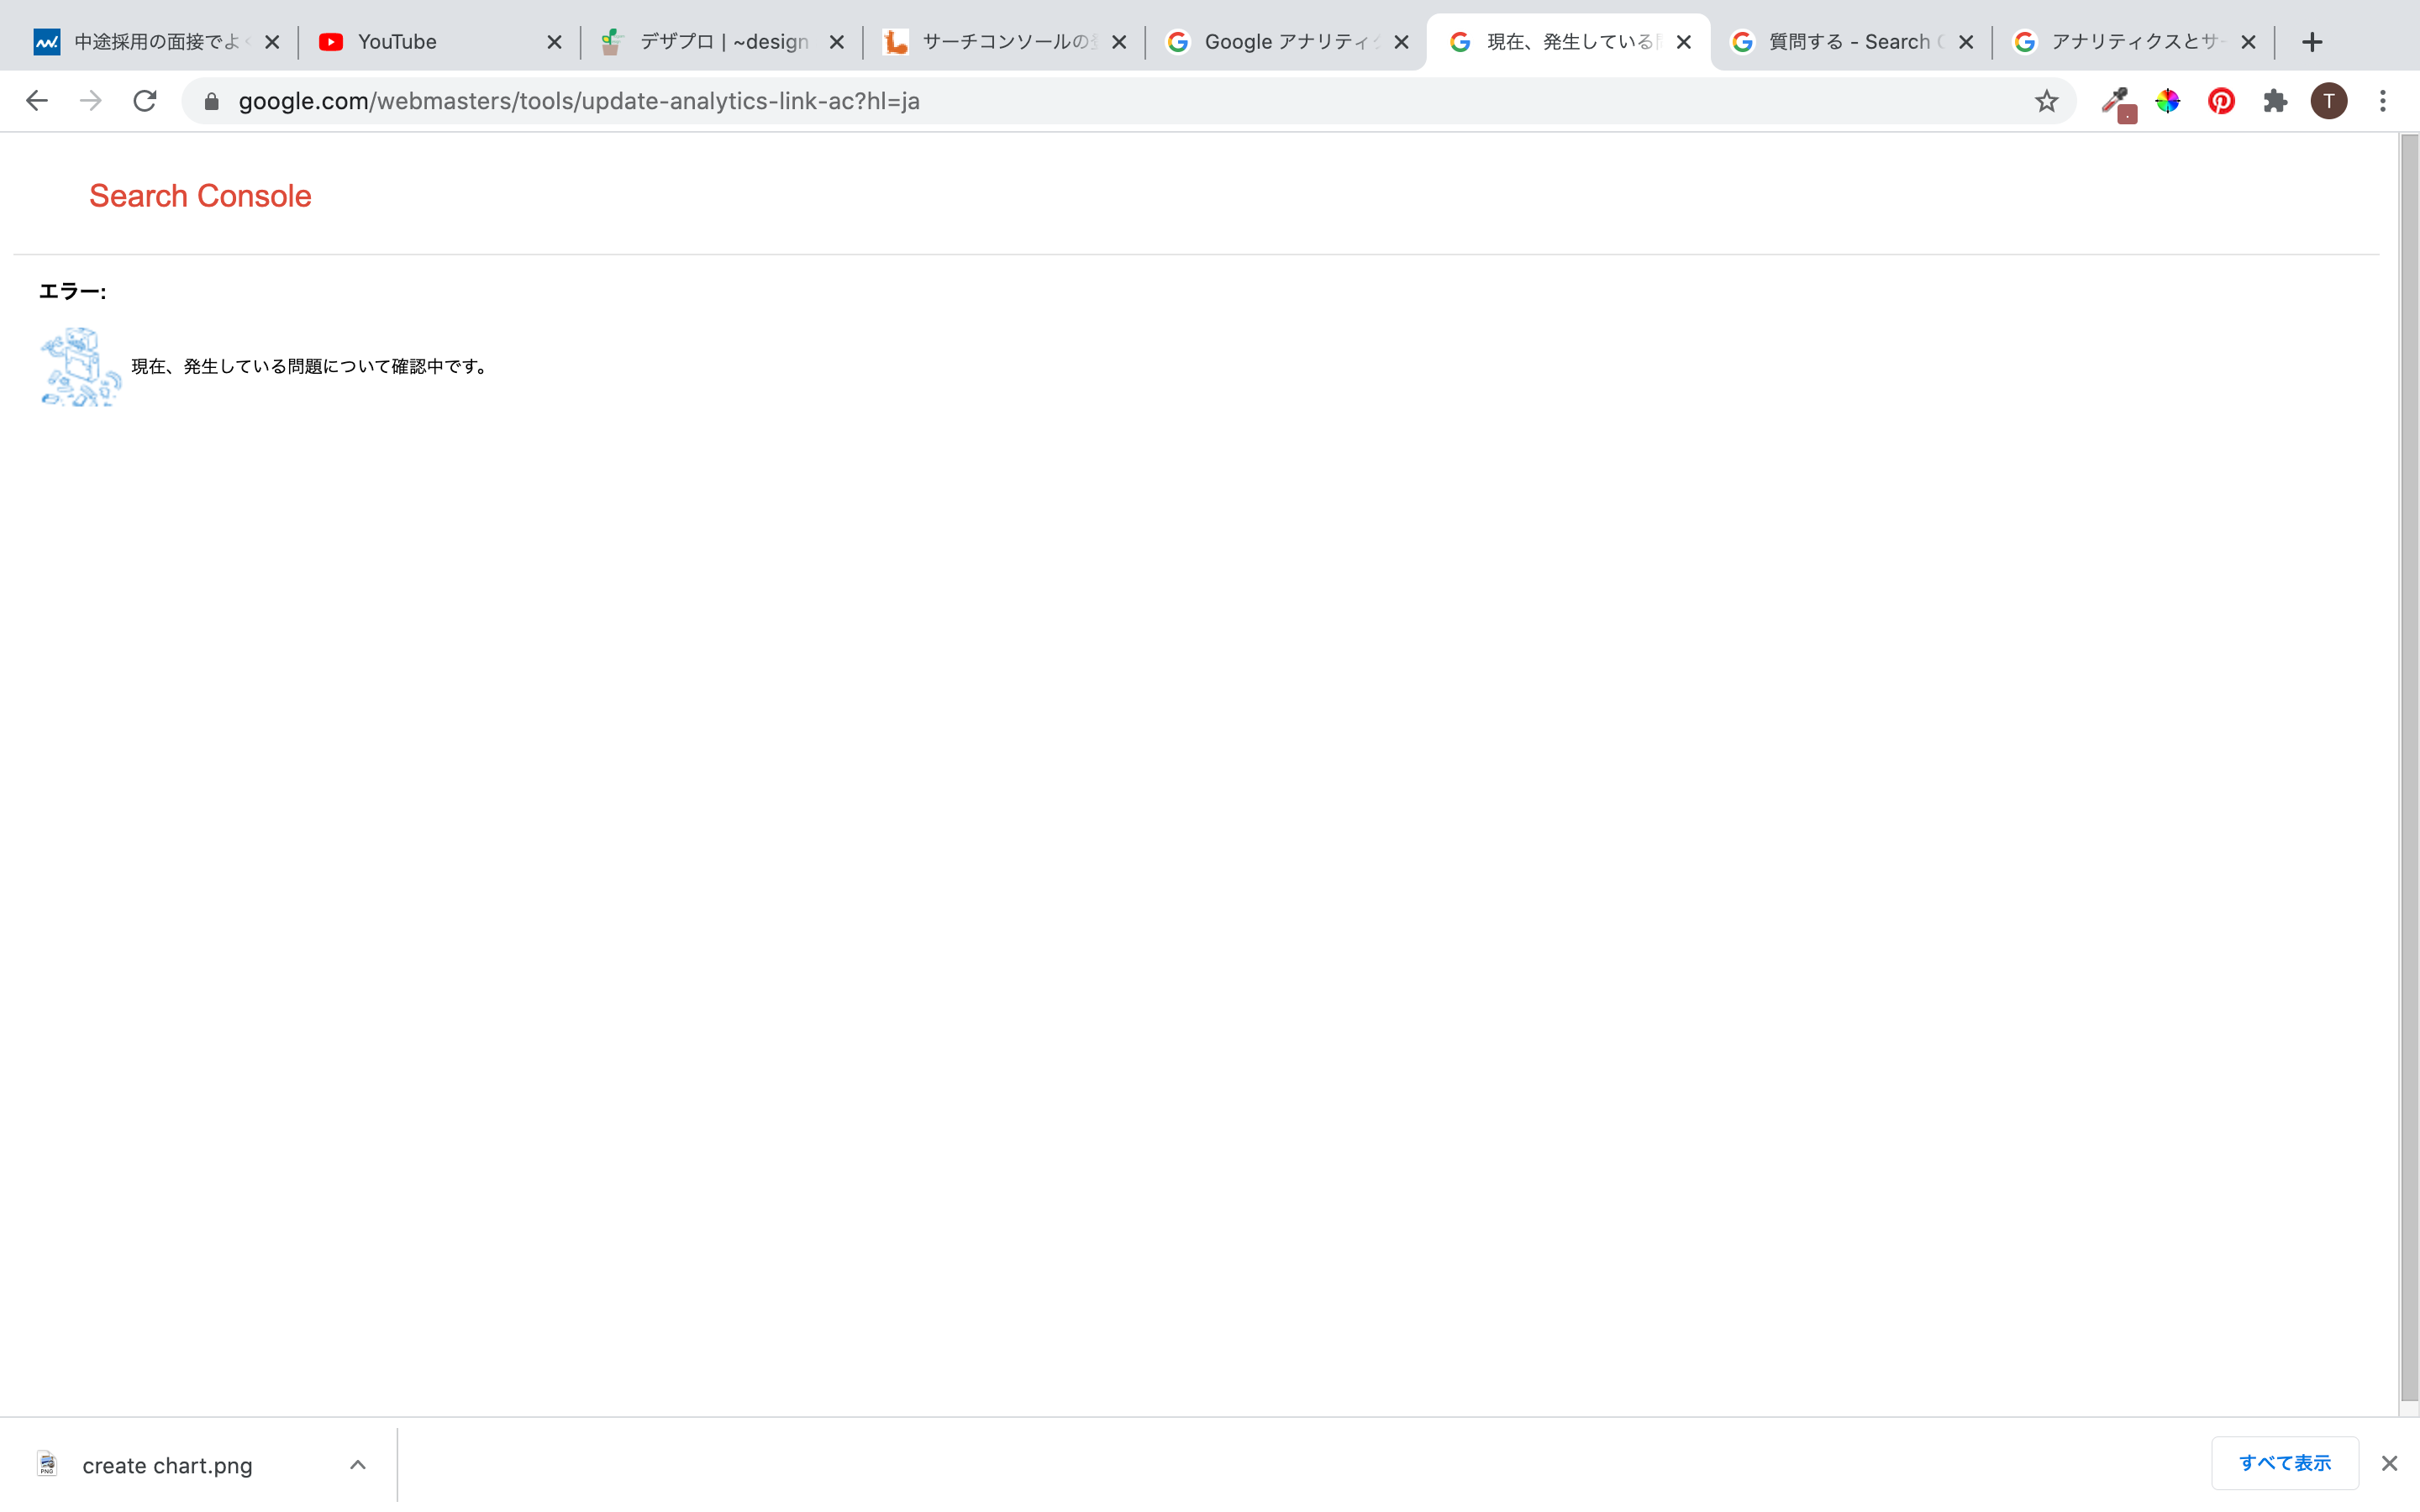Go back using the browser back arrow
The width and height of the screenshot is (2420, 1512).
click(37, 101)
